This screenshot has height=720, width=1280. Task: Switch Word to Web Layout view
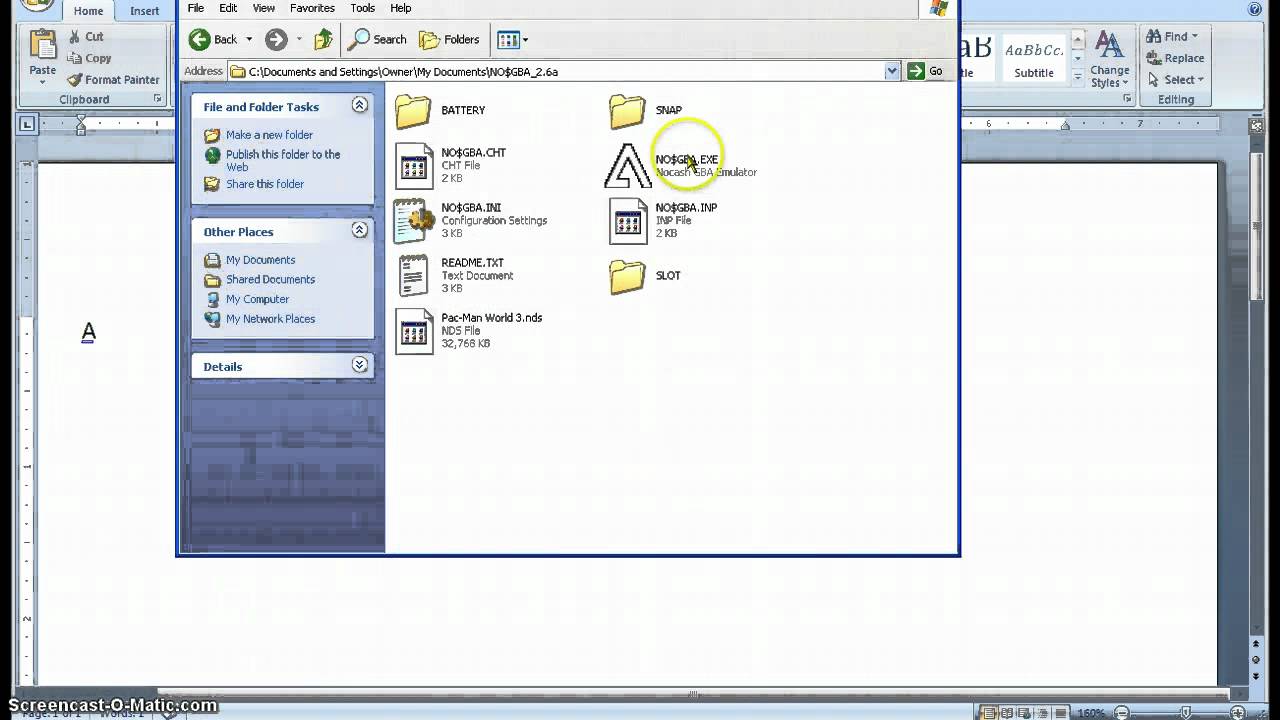click(x=1023, y=713)
